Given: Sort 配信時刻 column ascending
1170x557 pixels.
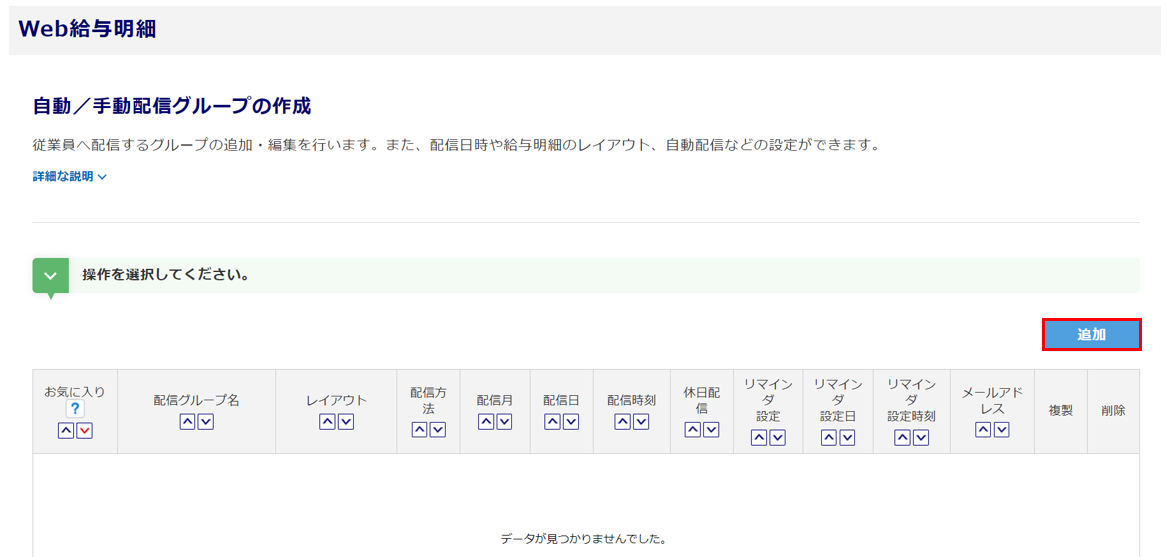Looking at the screenshot, I should pyautogui.click(x=622, y=423).
